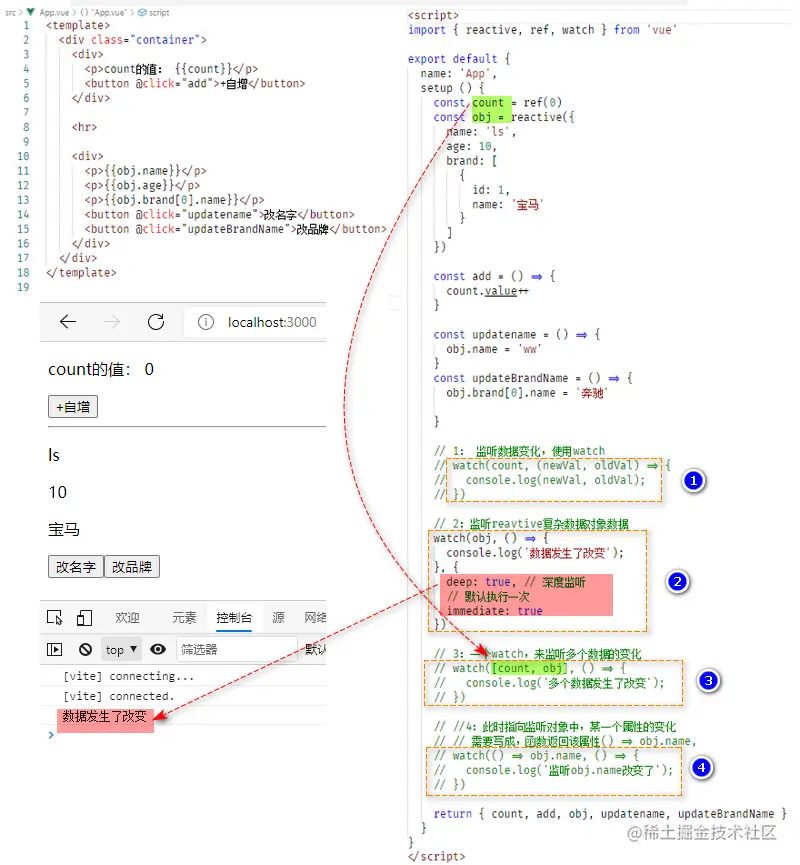Open the 网络 devtools tab
800x865 pixels.
(314, 618)
